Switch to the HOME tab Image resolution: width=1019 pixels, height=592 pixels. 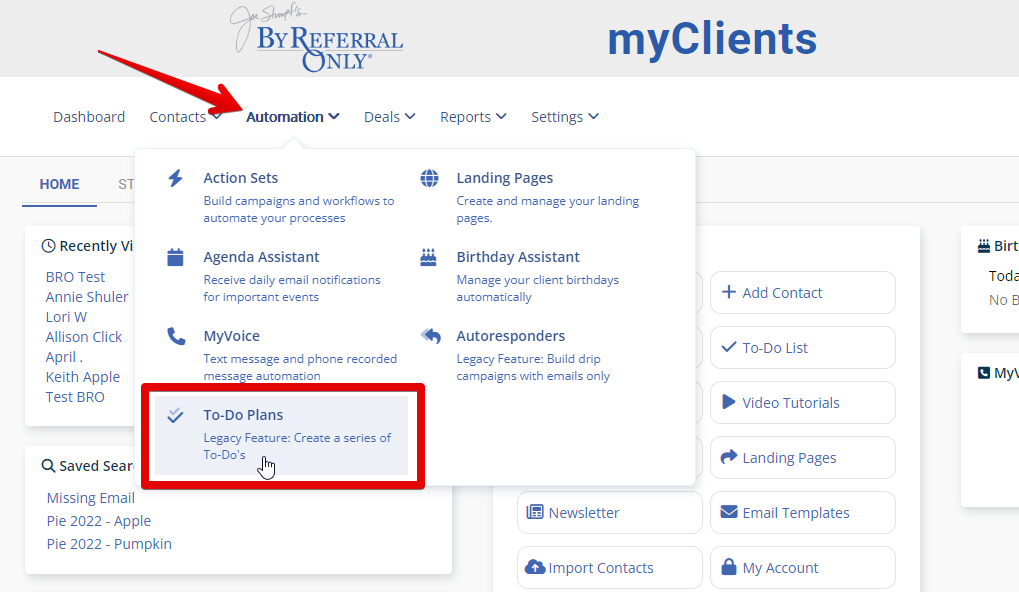coord(59,184)
